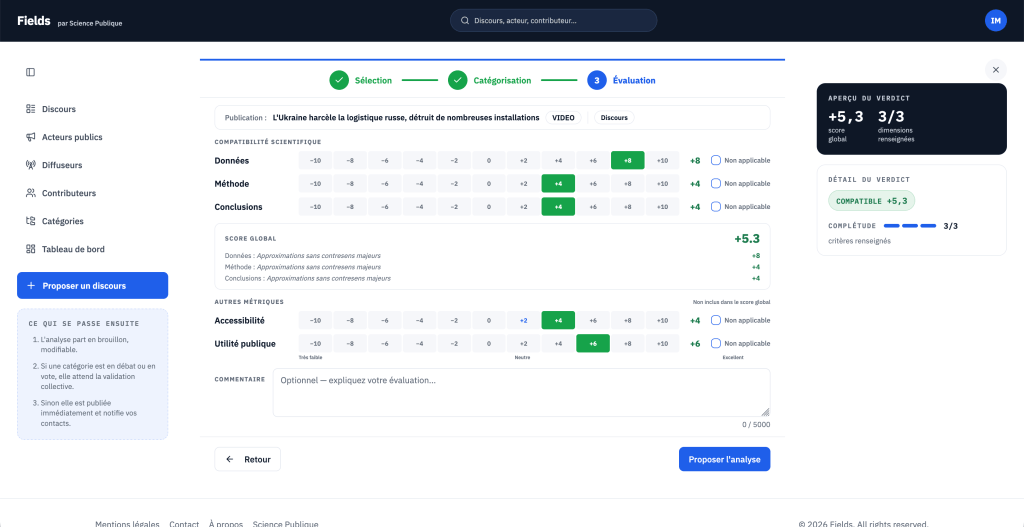1024x527 pixels.
Task: Check Non applicable for Données
Action: tap(716, 160)
